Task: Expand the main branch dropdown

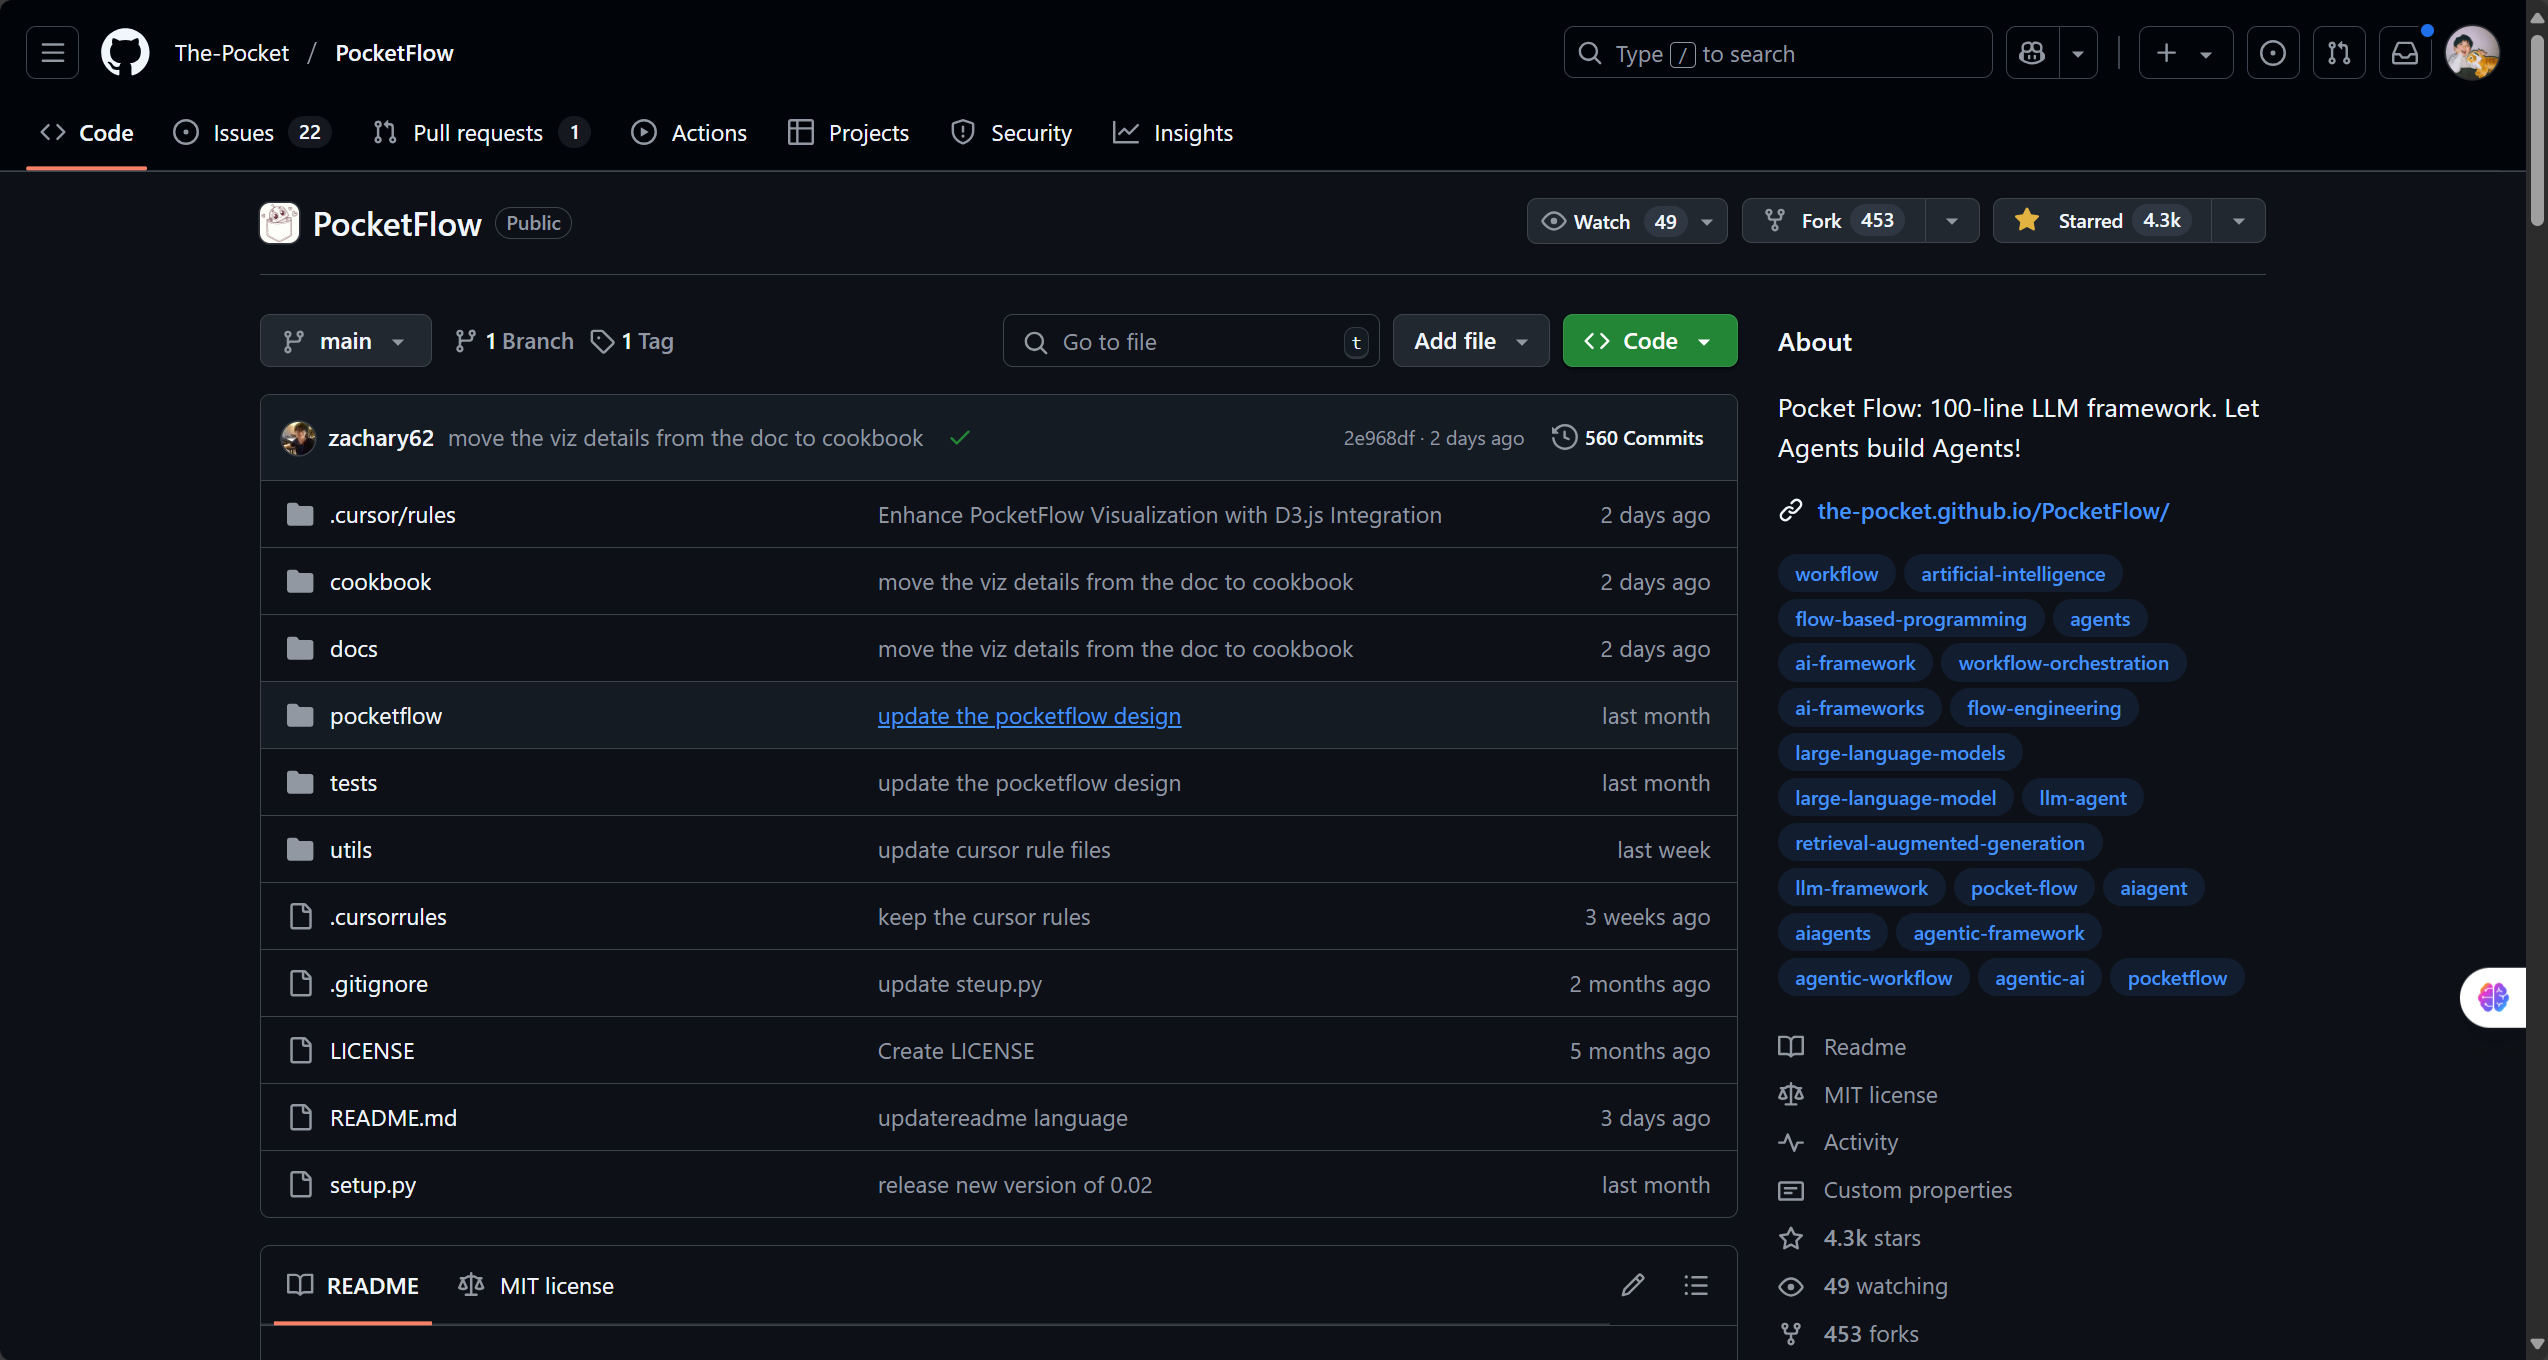Action: (x=345, y=341)
